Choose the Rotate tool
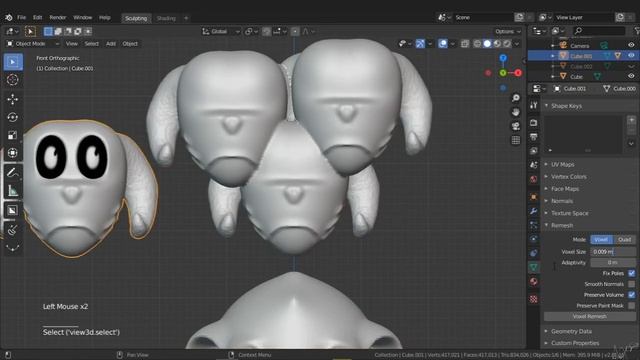Viewport: 640px width, 360px height. (x=13, y=117)
